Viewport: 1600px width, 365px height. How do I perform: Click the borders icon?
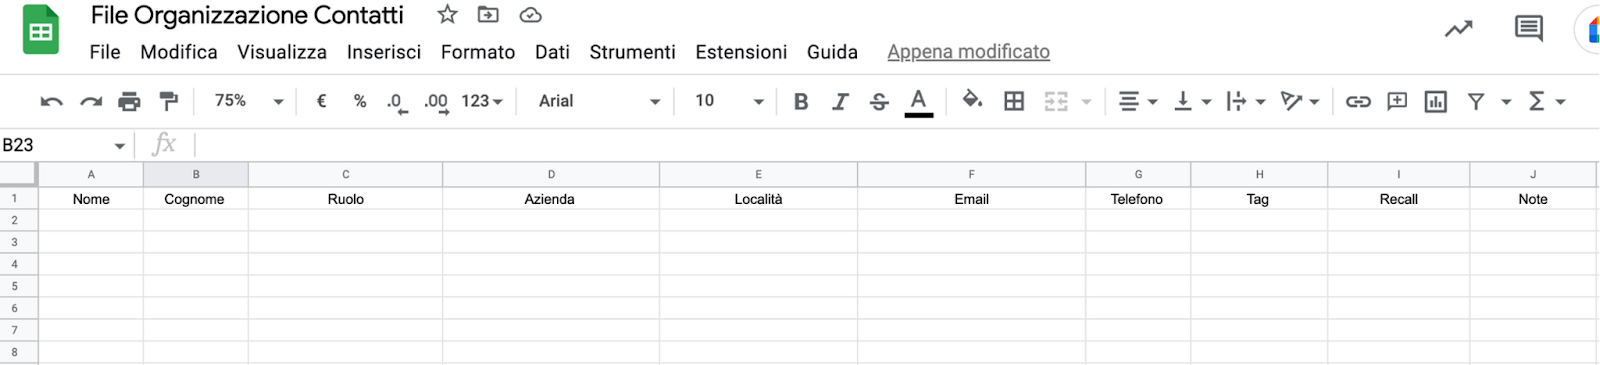[x=1014, y=101]
